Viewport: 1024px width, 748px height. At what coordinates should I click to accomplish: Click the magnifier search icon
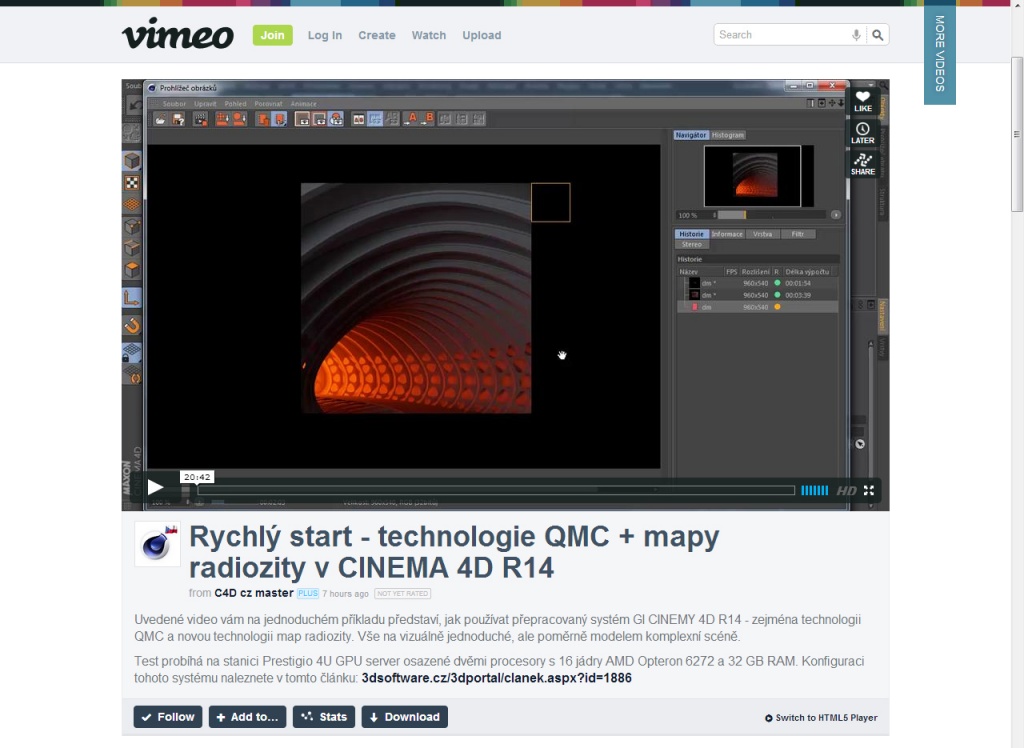878,35
